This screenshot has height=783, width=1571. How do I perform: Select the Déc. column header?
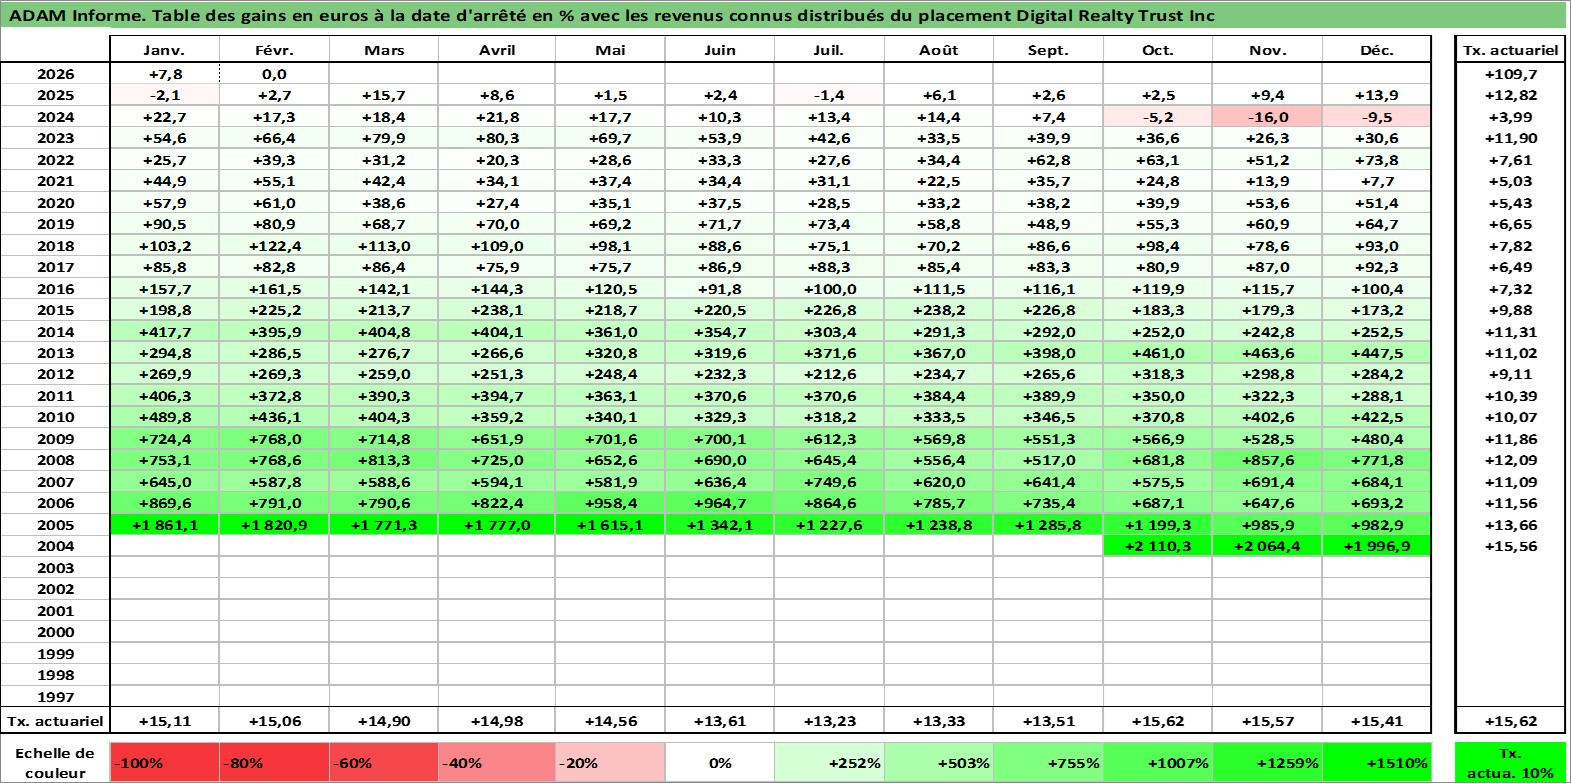coord(1376,50)
